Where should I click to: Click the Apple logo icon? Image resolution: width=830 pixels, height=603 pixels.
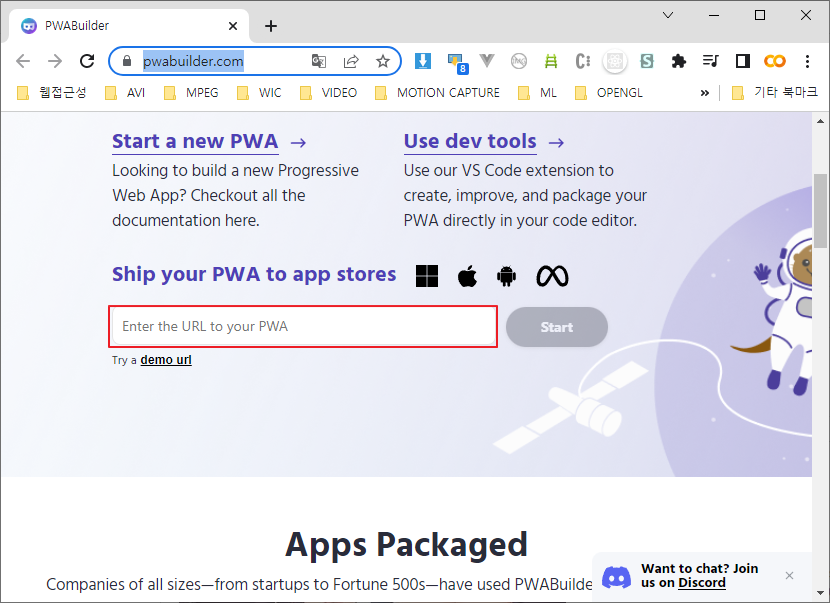[x=467, y=276]
